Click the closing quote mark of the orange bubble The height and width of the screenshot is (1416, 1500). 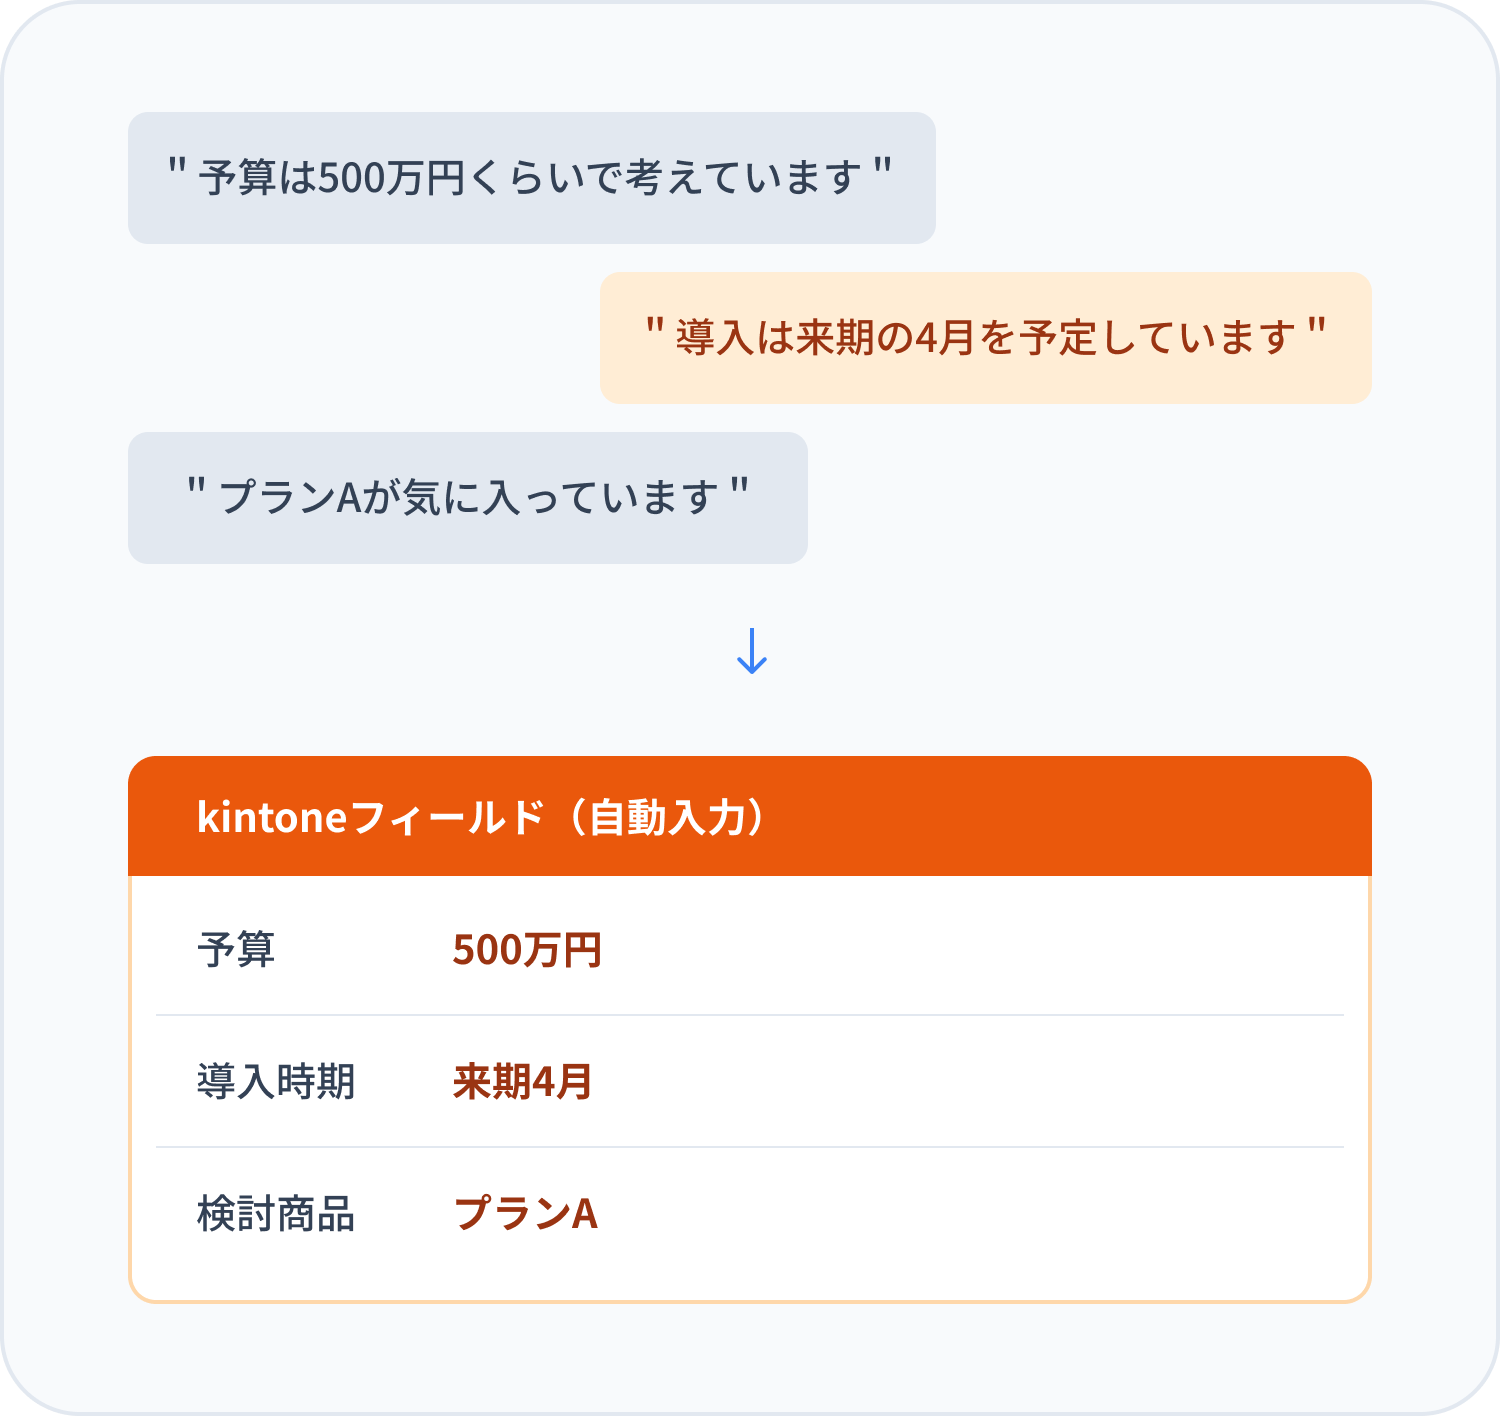(x=1317, y=327)
